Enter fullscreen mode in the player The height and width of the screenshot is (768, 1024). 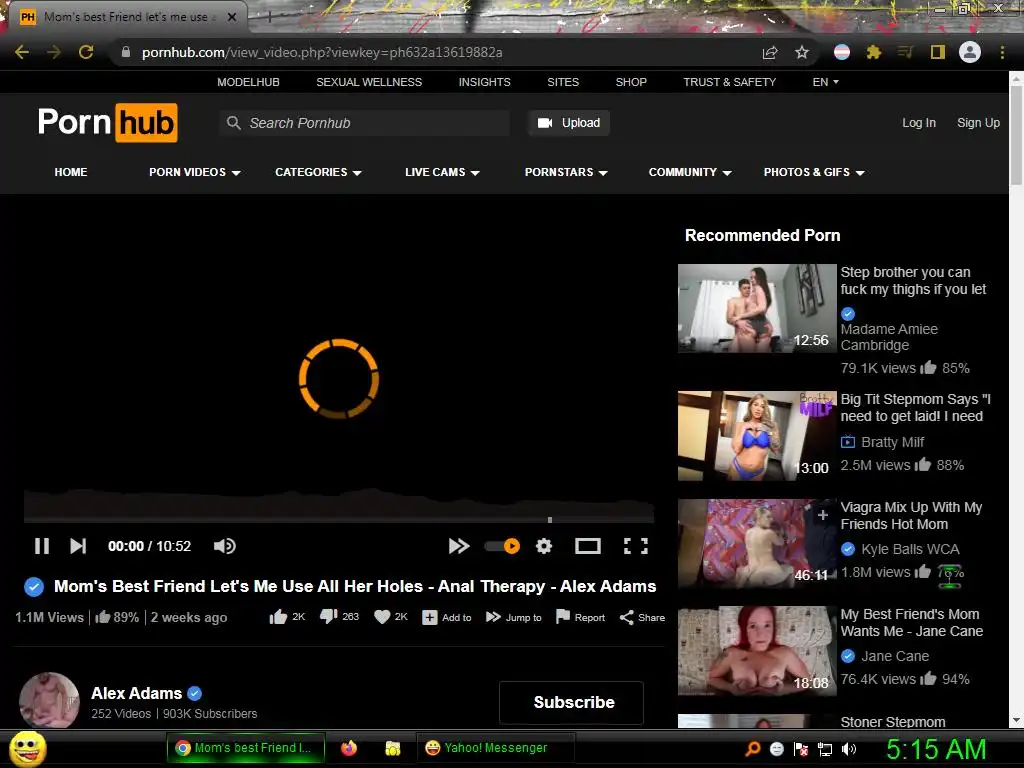click(635, 546)
